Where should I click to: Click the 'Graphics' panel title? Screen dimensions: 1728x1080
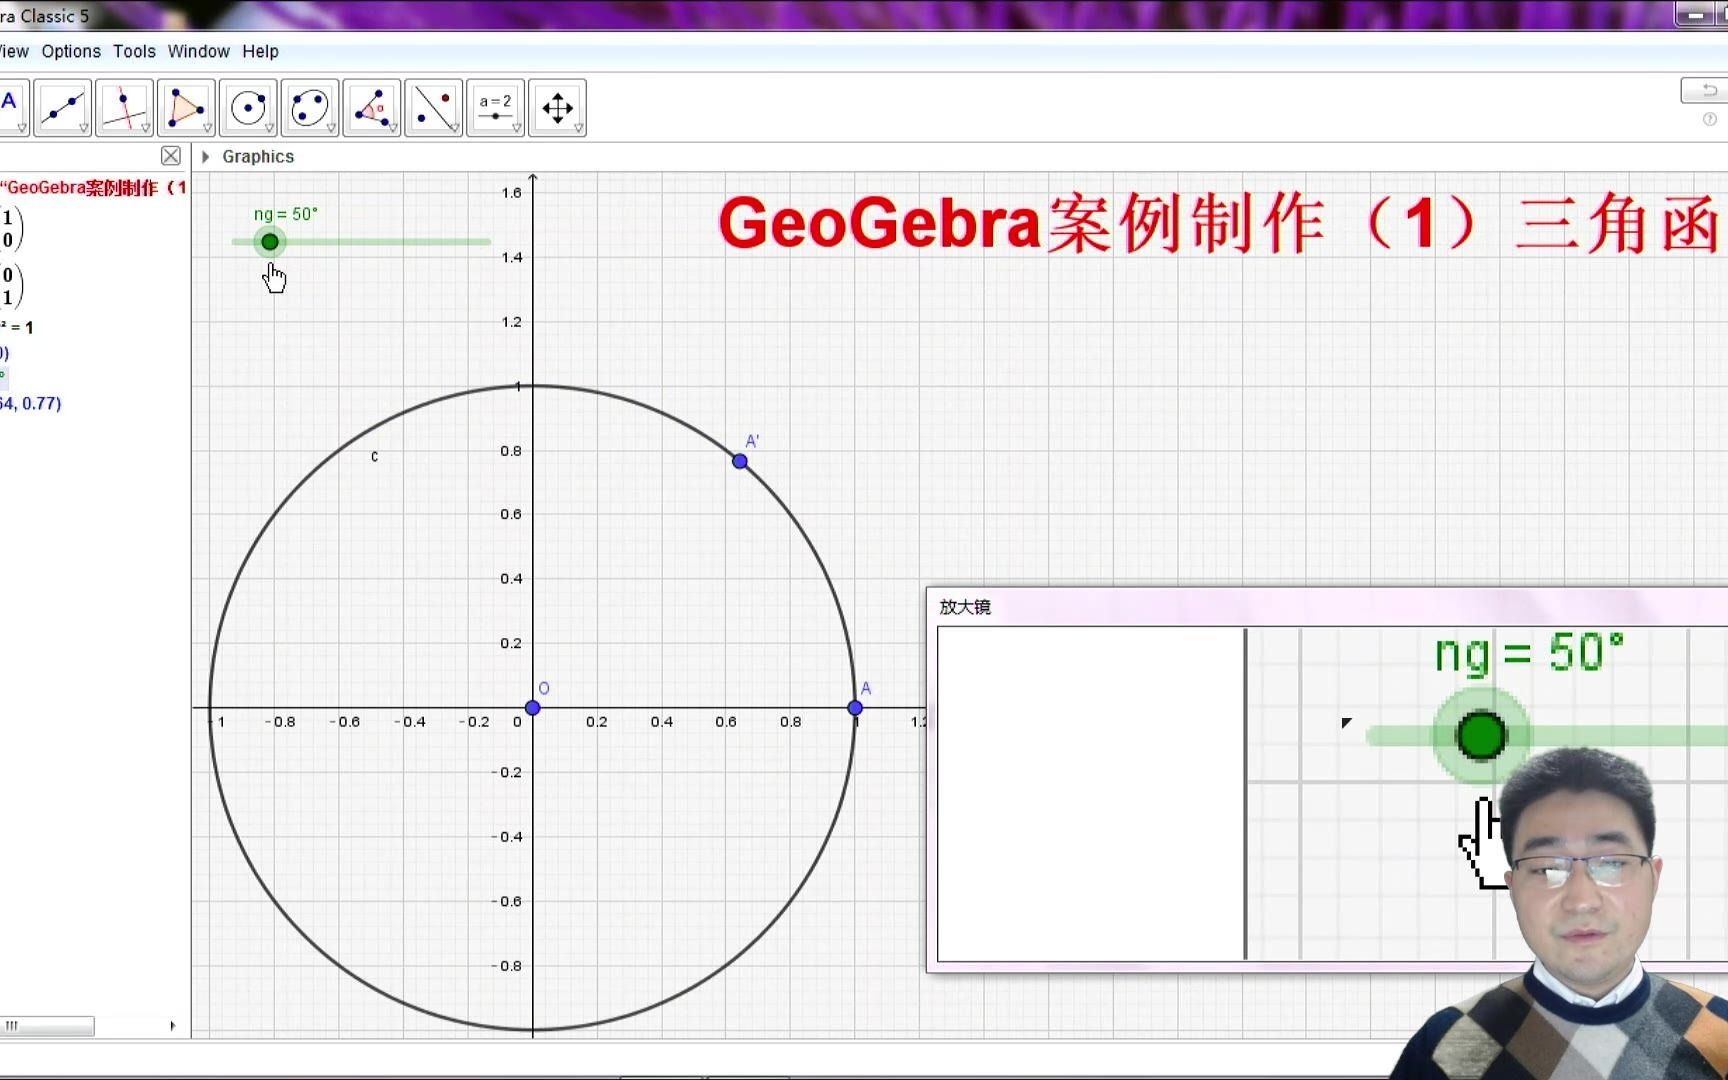click(258, 157)
